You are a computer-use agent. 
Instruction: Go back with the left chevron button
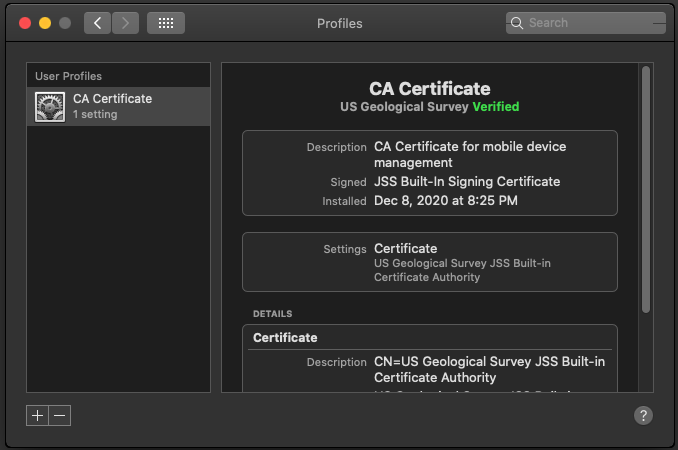click(x=97, y=23)
